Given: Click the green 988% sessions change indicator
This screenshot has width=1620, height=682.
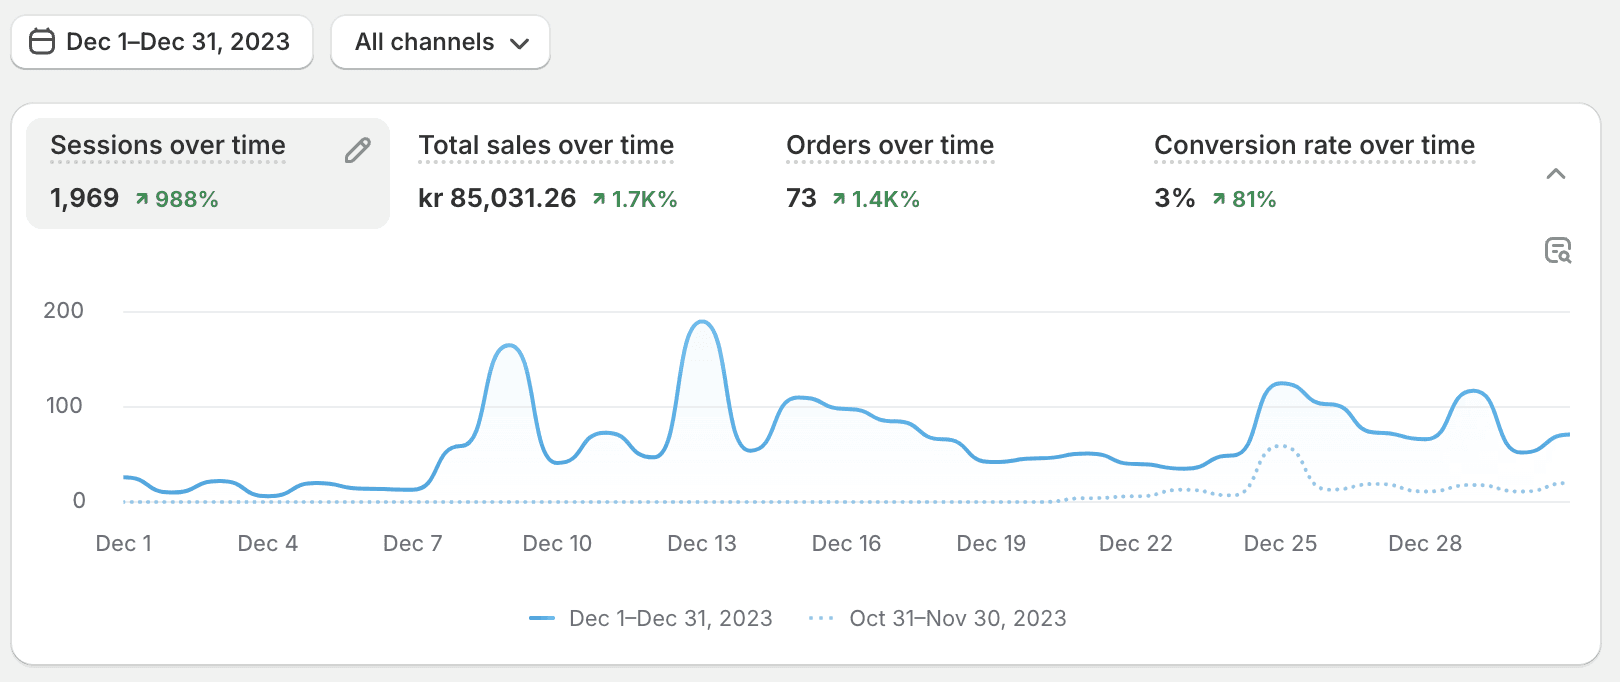Looking at the screenshot, I should 177,199.
